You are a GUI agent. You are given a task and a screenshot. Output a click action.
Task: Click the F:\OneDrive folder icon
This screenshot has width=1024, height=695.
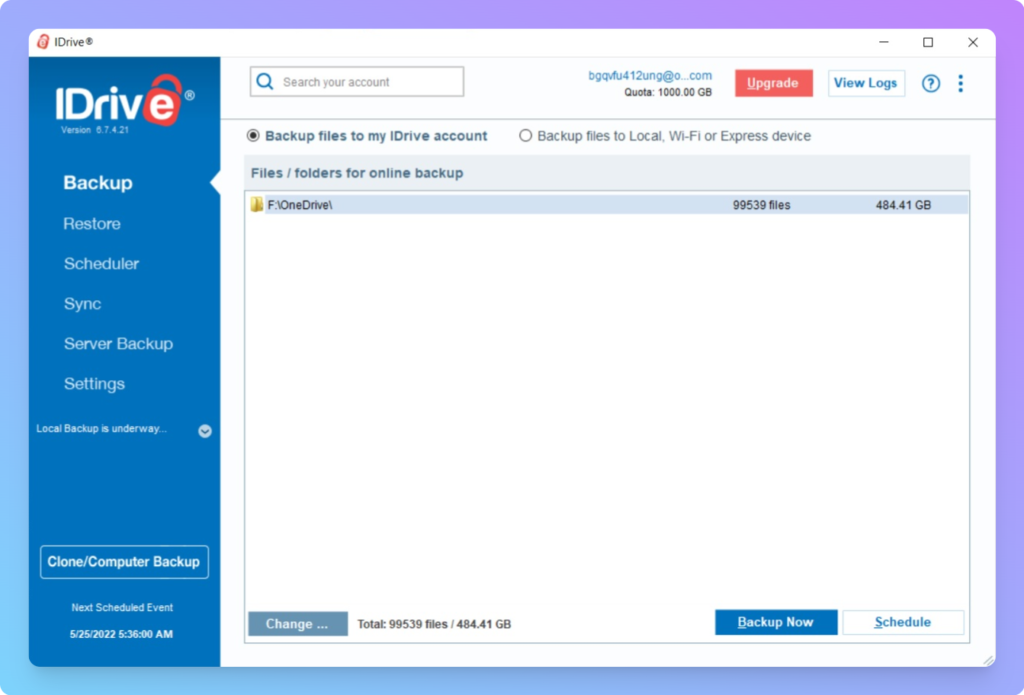tap(257, 205)
